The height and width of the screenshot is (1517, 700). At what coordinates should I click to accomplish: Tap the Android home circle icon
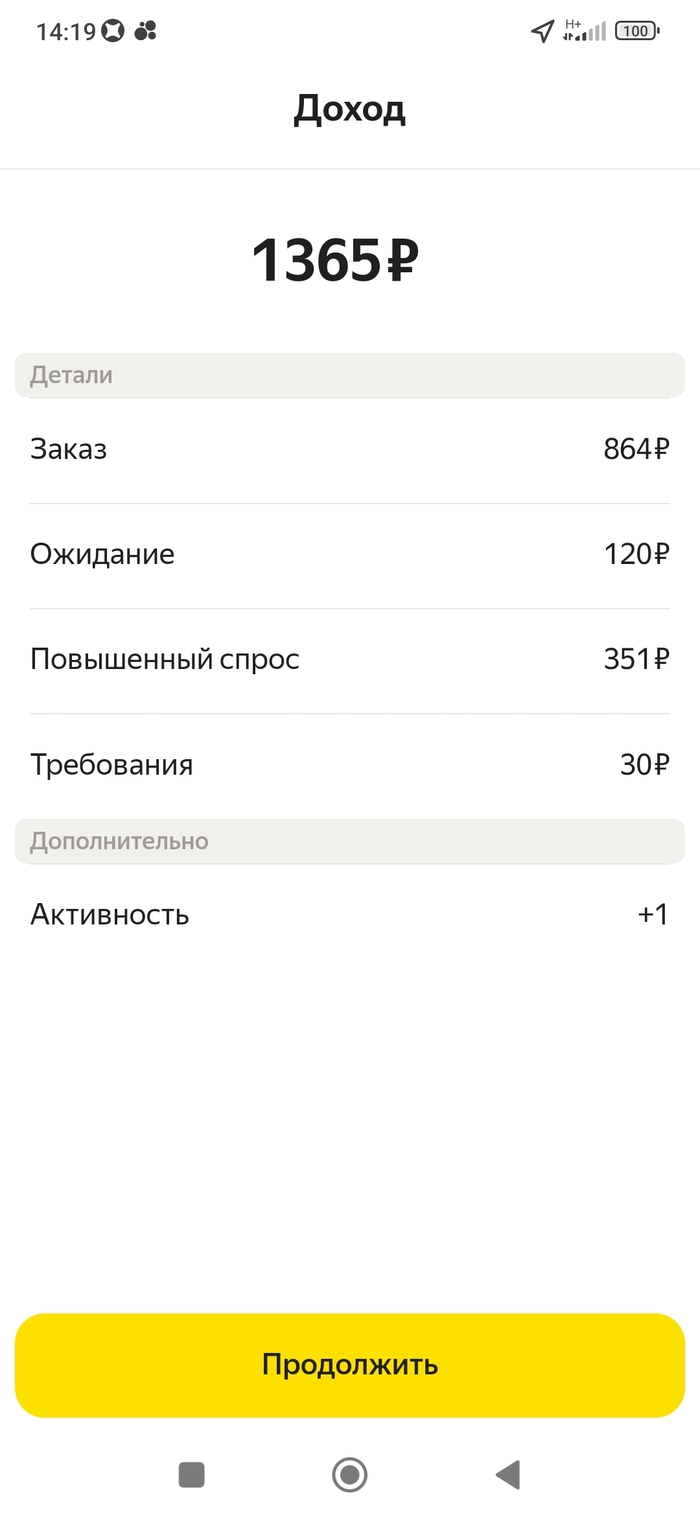[x=349, y=1474]
